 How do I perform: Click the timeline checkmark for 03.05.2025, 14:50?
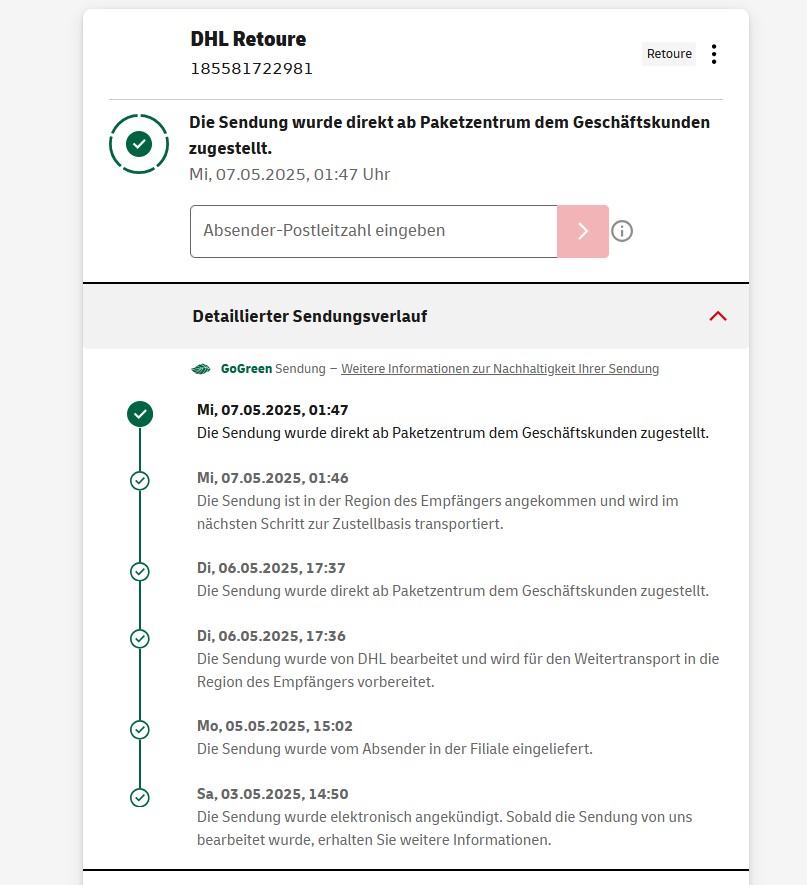click(x=140, y=798)
